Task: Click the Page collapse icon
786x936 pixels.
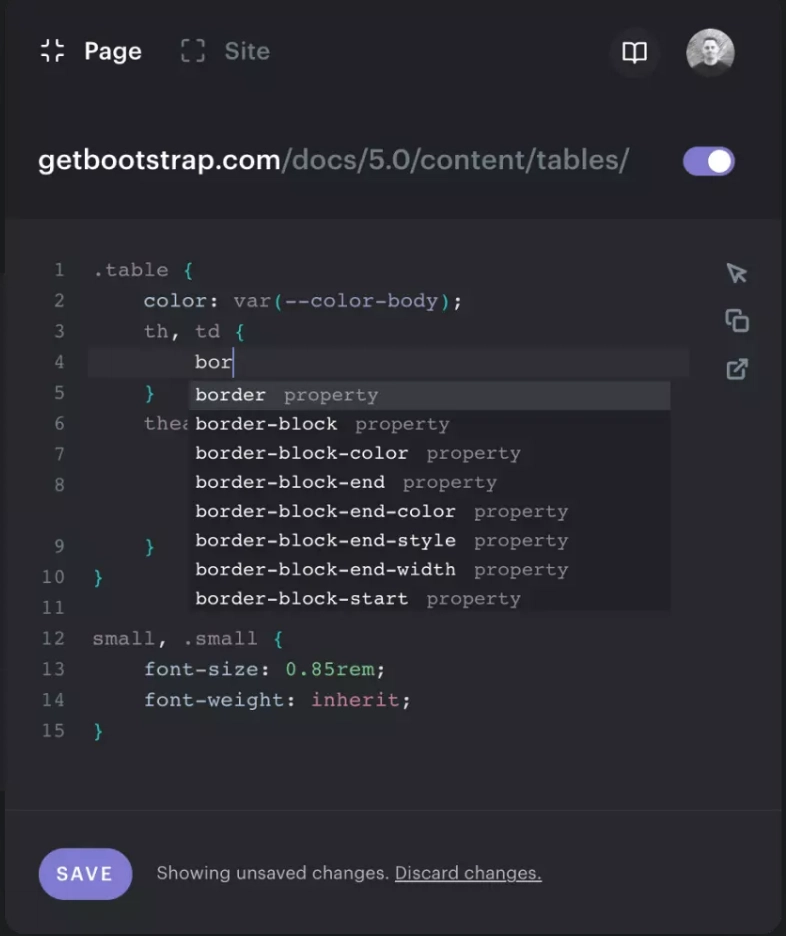Action: tap(53, 51)
